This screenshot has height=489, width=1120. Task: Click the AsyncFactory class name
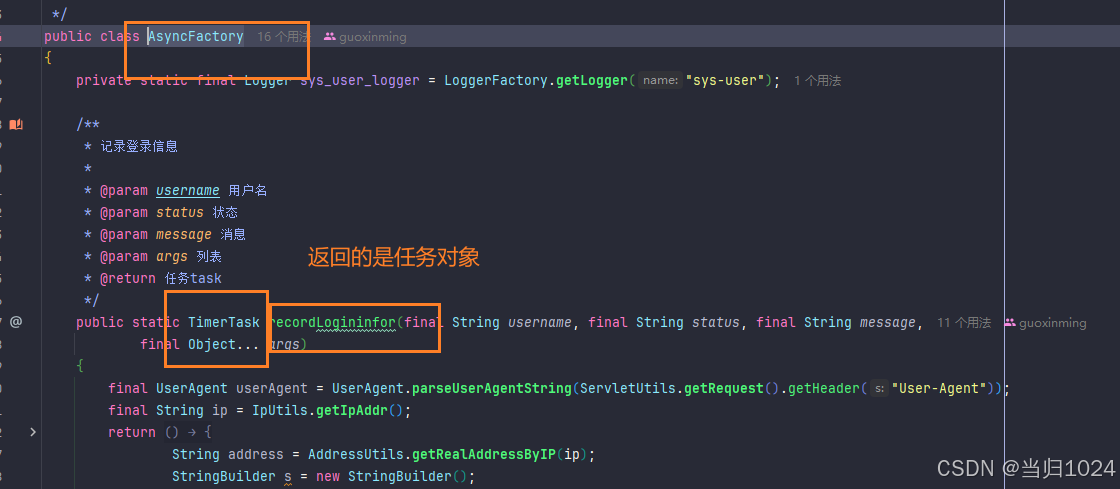coord(196,36)
